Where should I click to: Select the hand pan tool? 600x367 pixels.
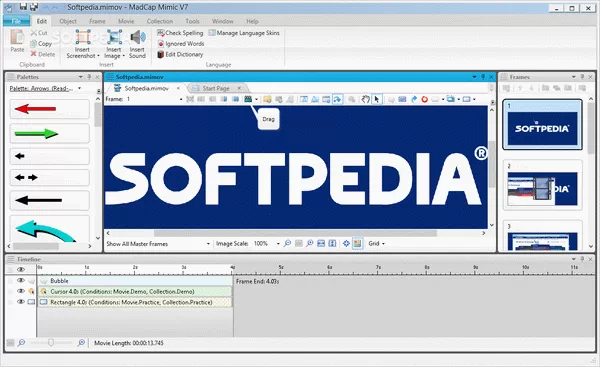366,99
